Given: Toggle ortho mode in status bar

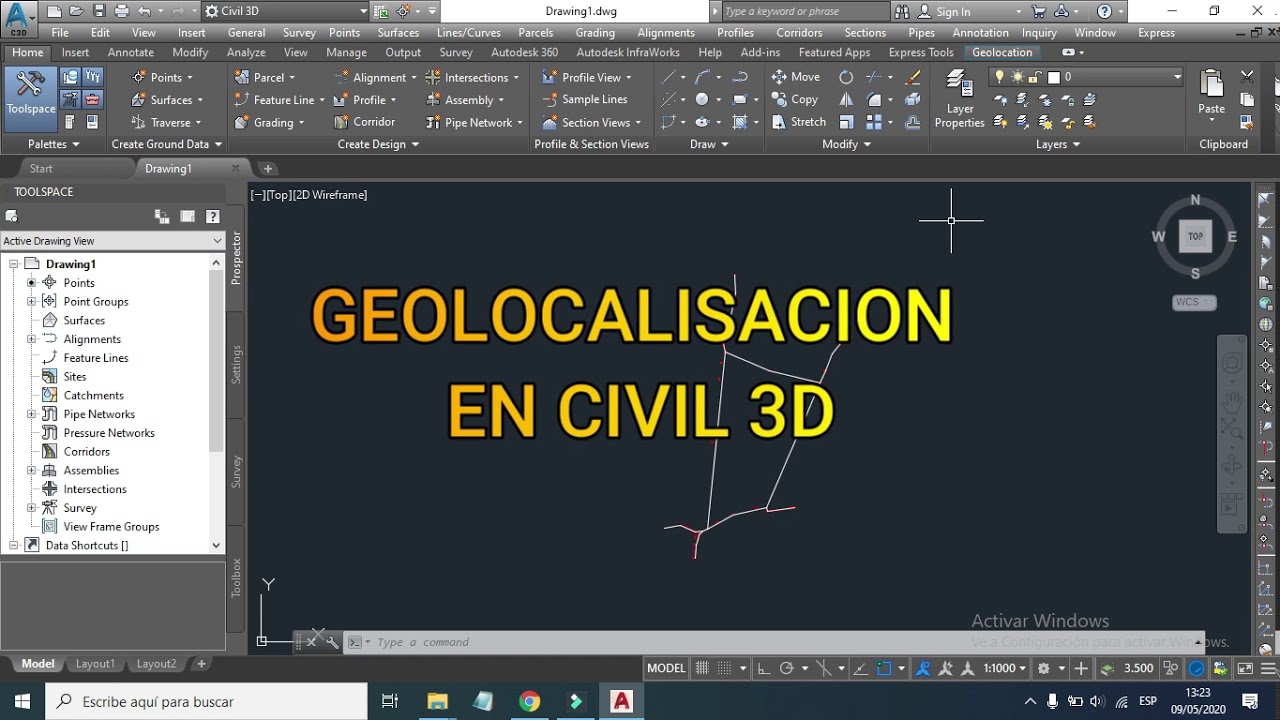Looking at the screenshot, I should tap(764, 668).
